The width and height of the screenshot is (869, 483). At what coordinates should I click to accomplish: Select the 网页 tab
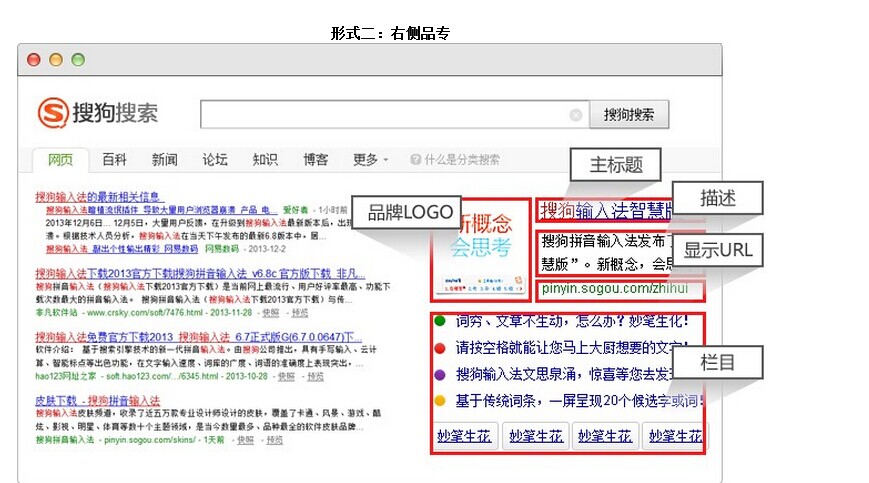click(x=60, y=160)
